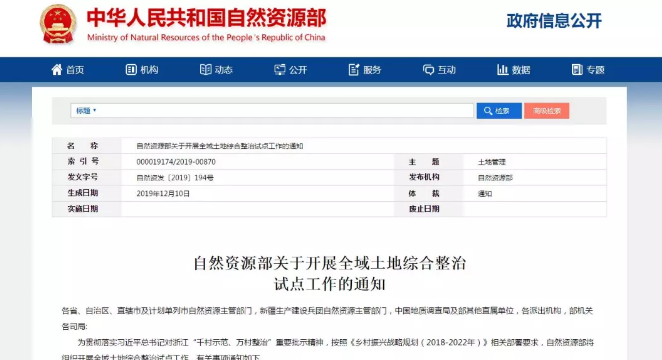Click the document icon beside 专题
Screen dimensions: 662x360
pyautogui.click(x=577, y=70)
